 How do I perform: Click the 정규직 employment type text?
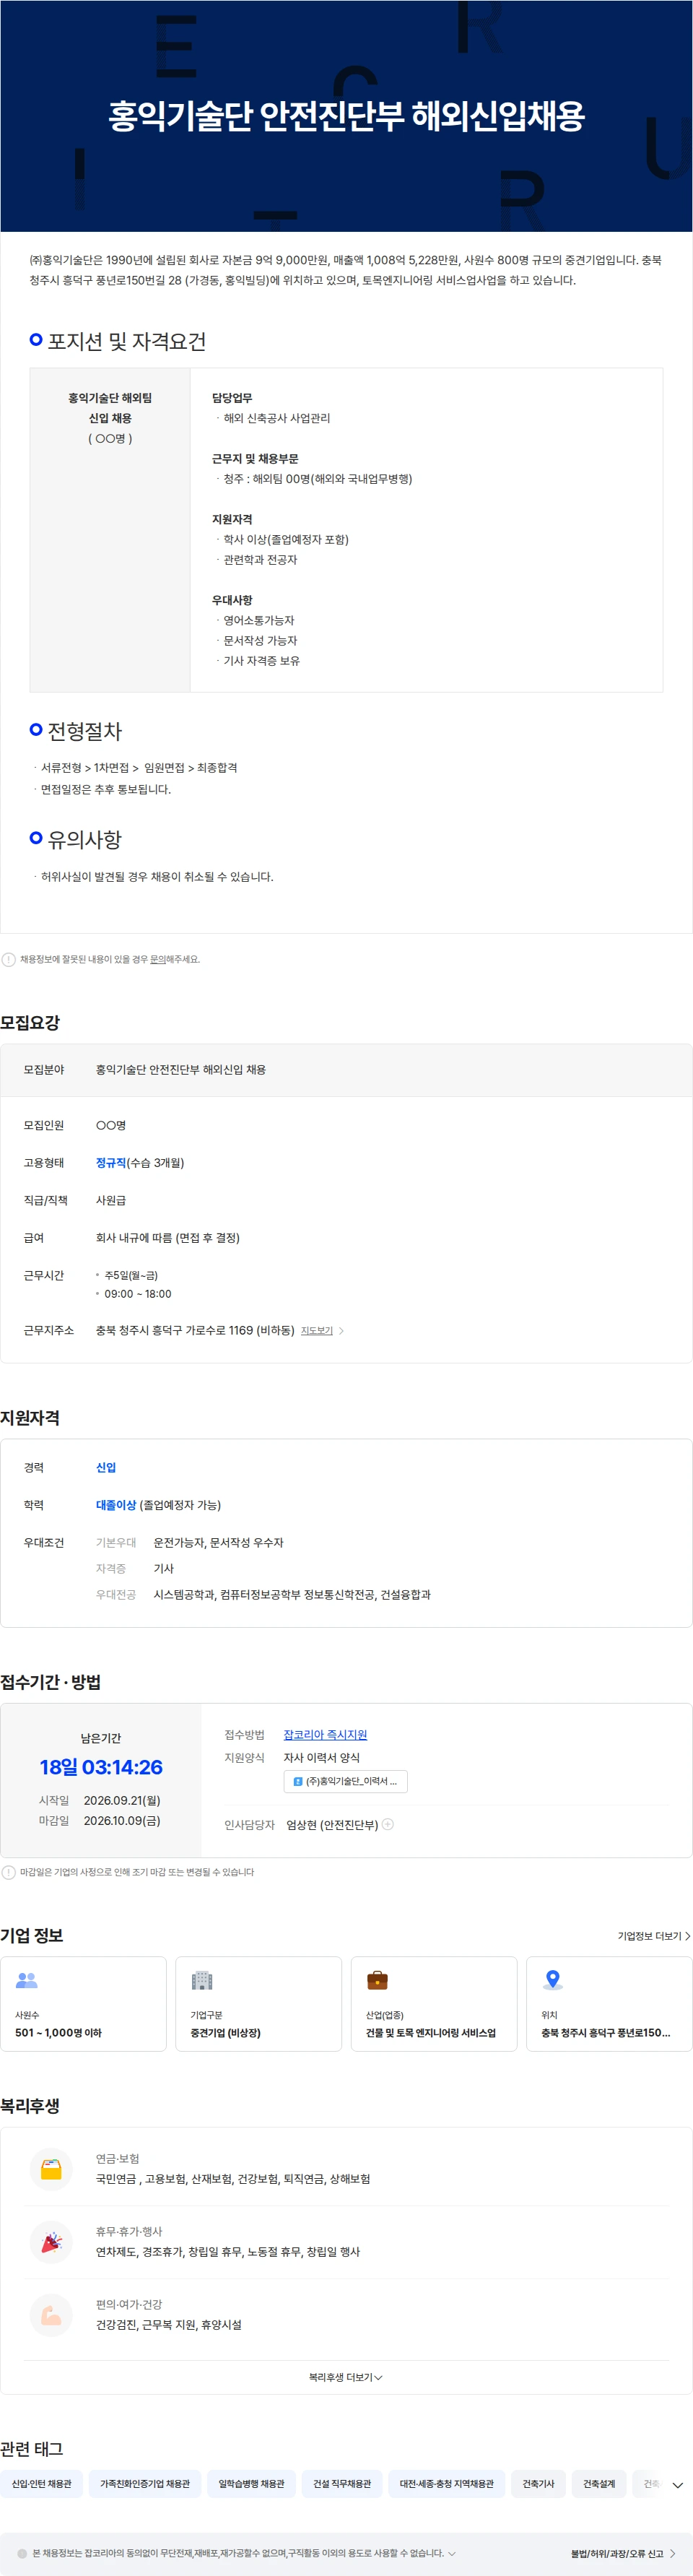tap(111, 1163)
